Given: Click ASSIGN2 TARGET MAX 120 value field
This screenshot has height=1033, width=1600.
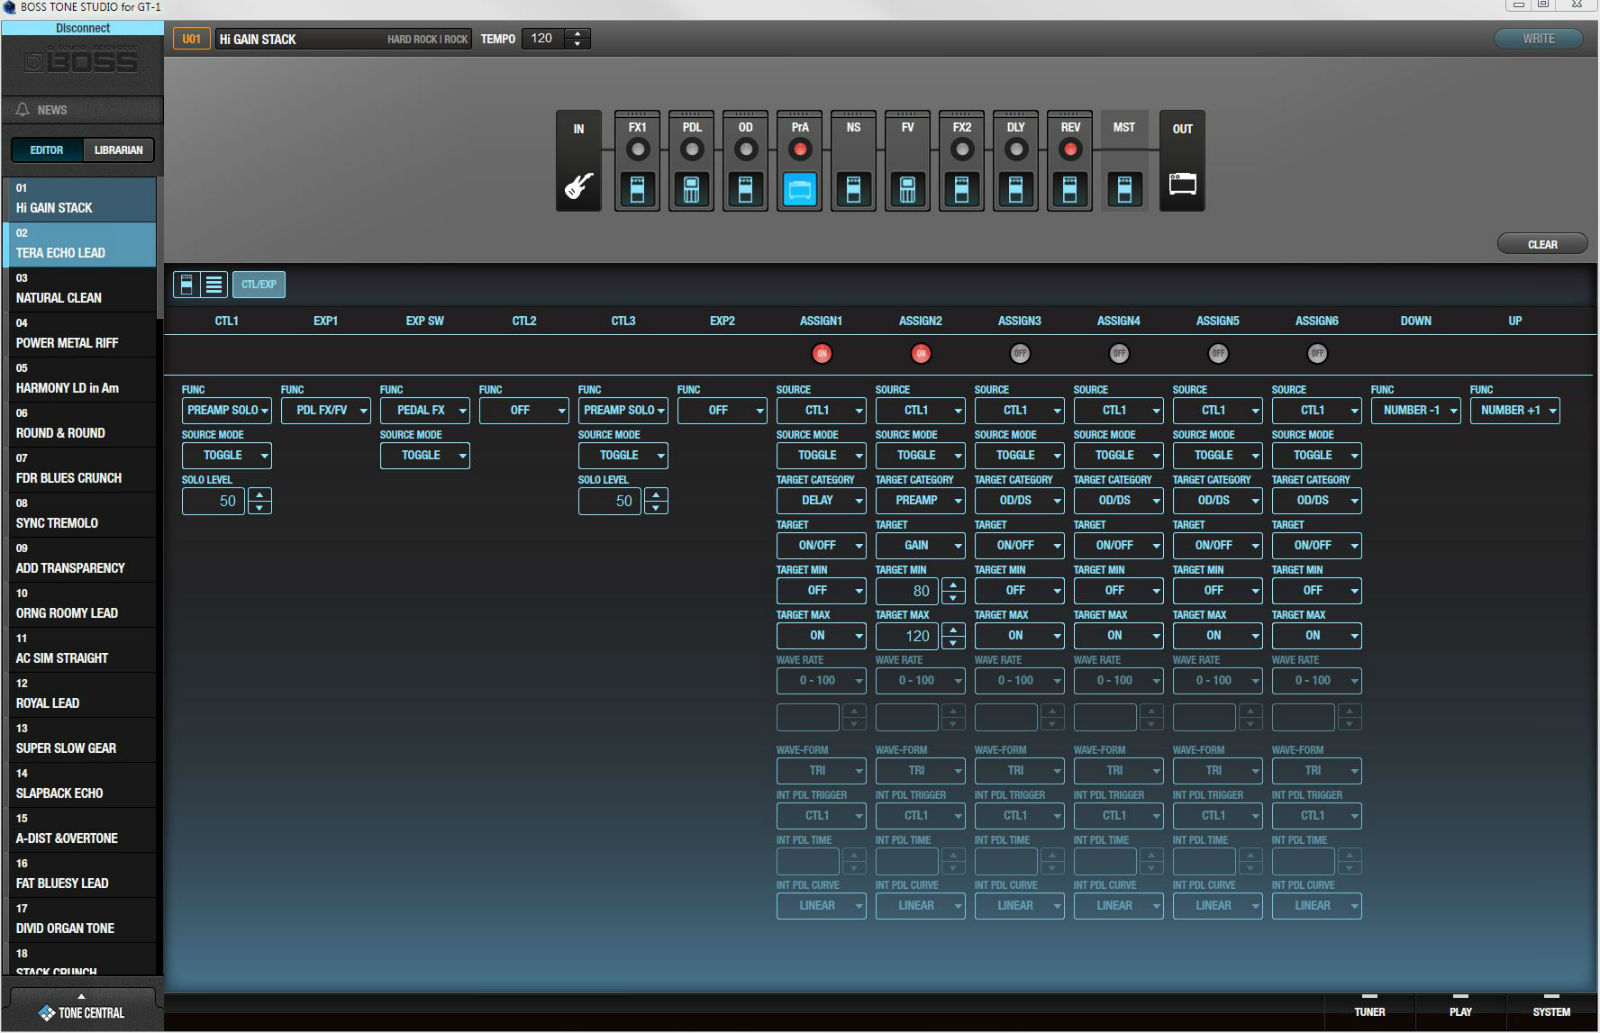Looking at the screenshot, I should click(908, 635).
